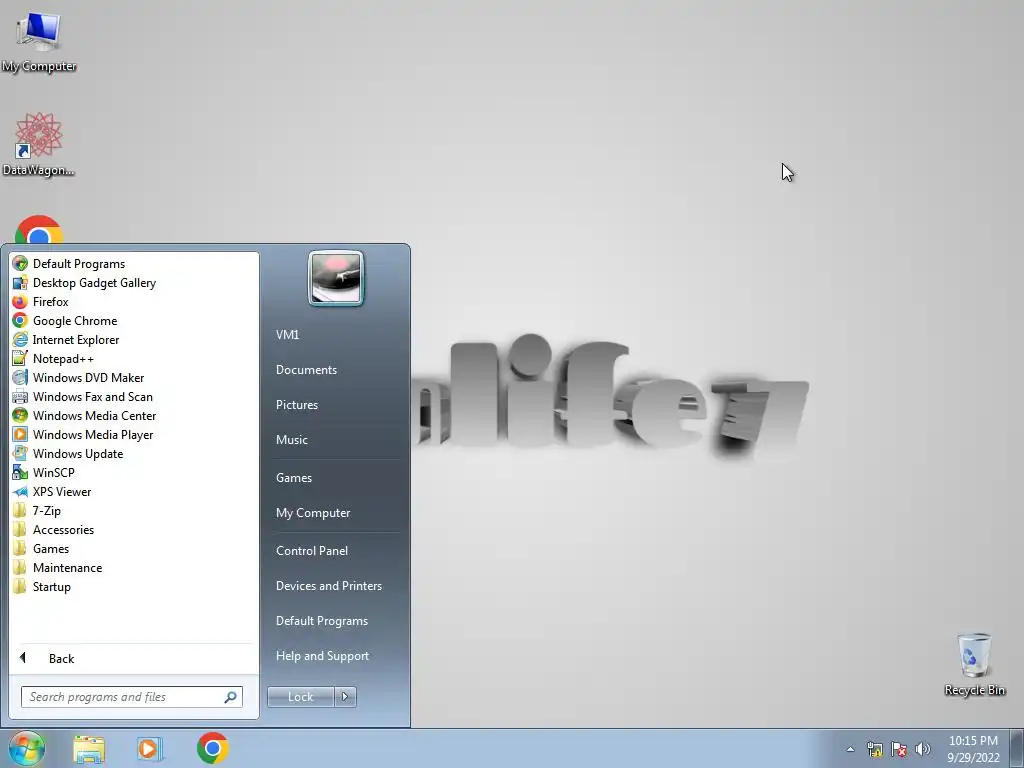
Task: Open Windows Media Center
Action: [84, 415]
